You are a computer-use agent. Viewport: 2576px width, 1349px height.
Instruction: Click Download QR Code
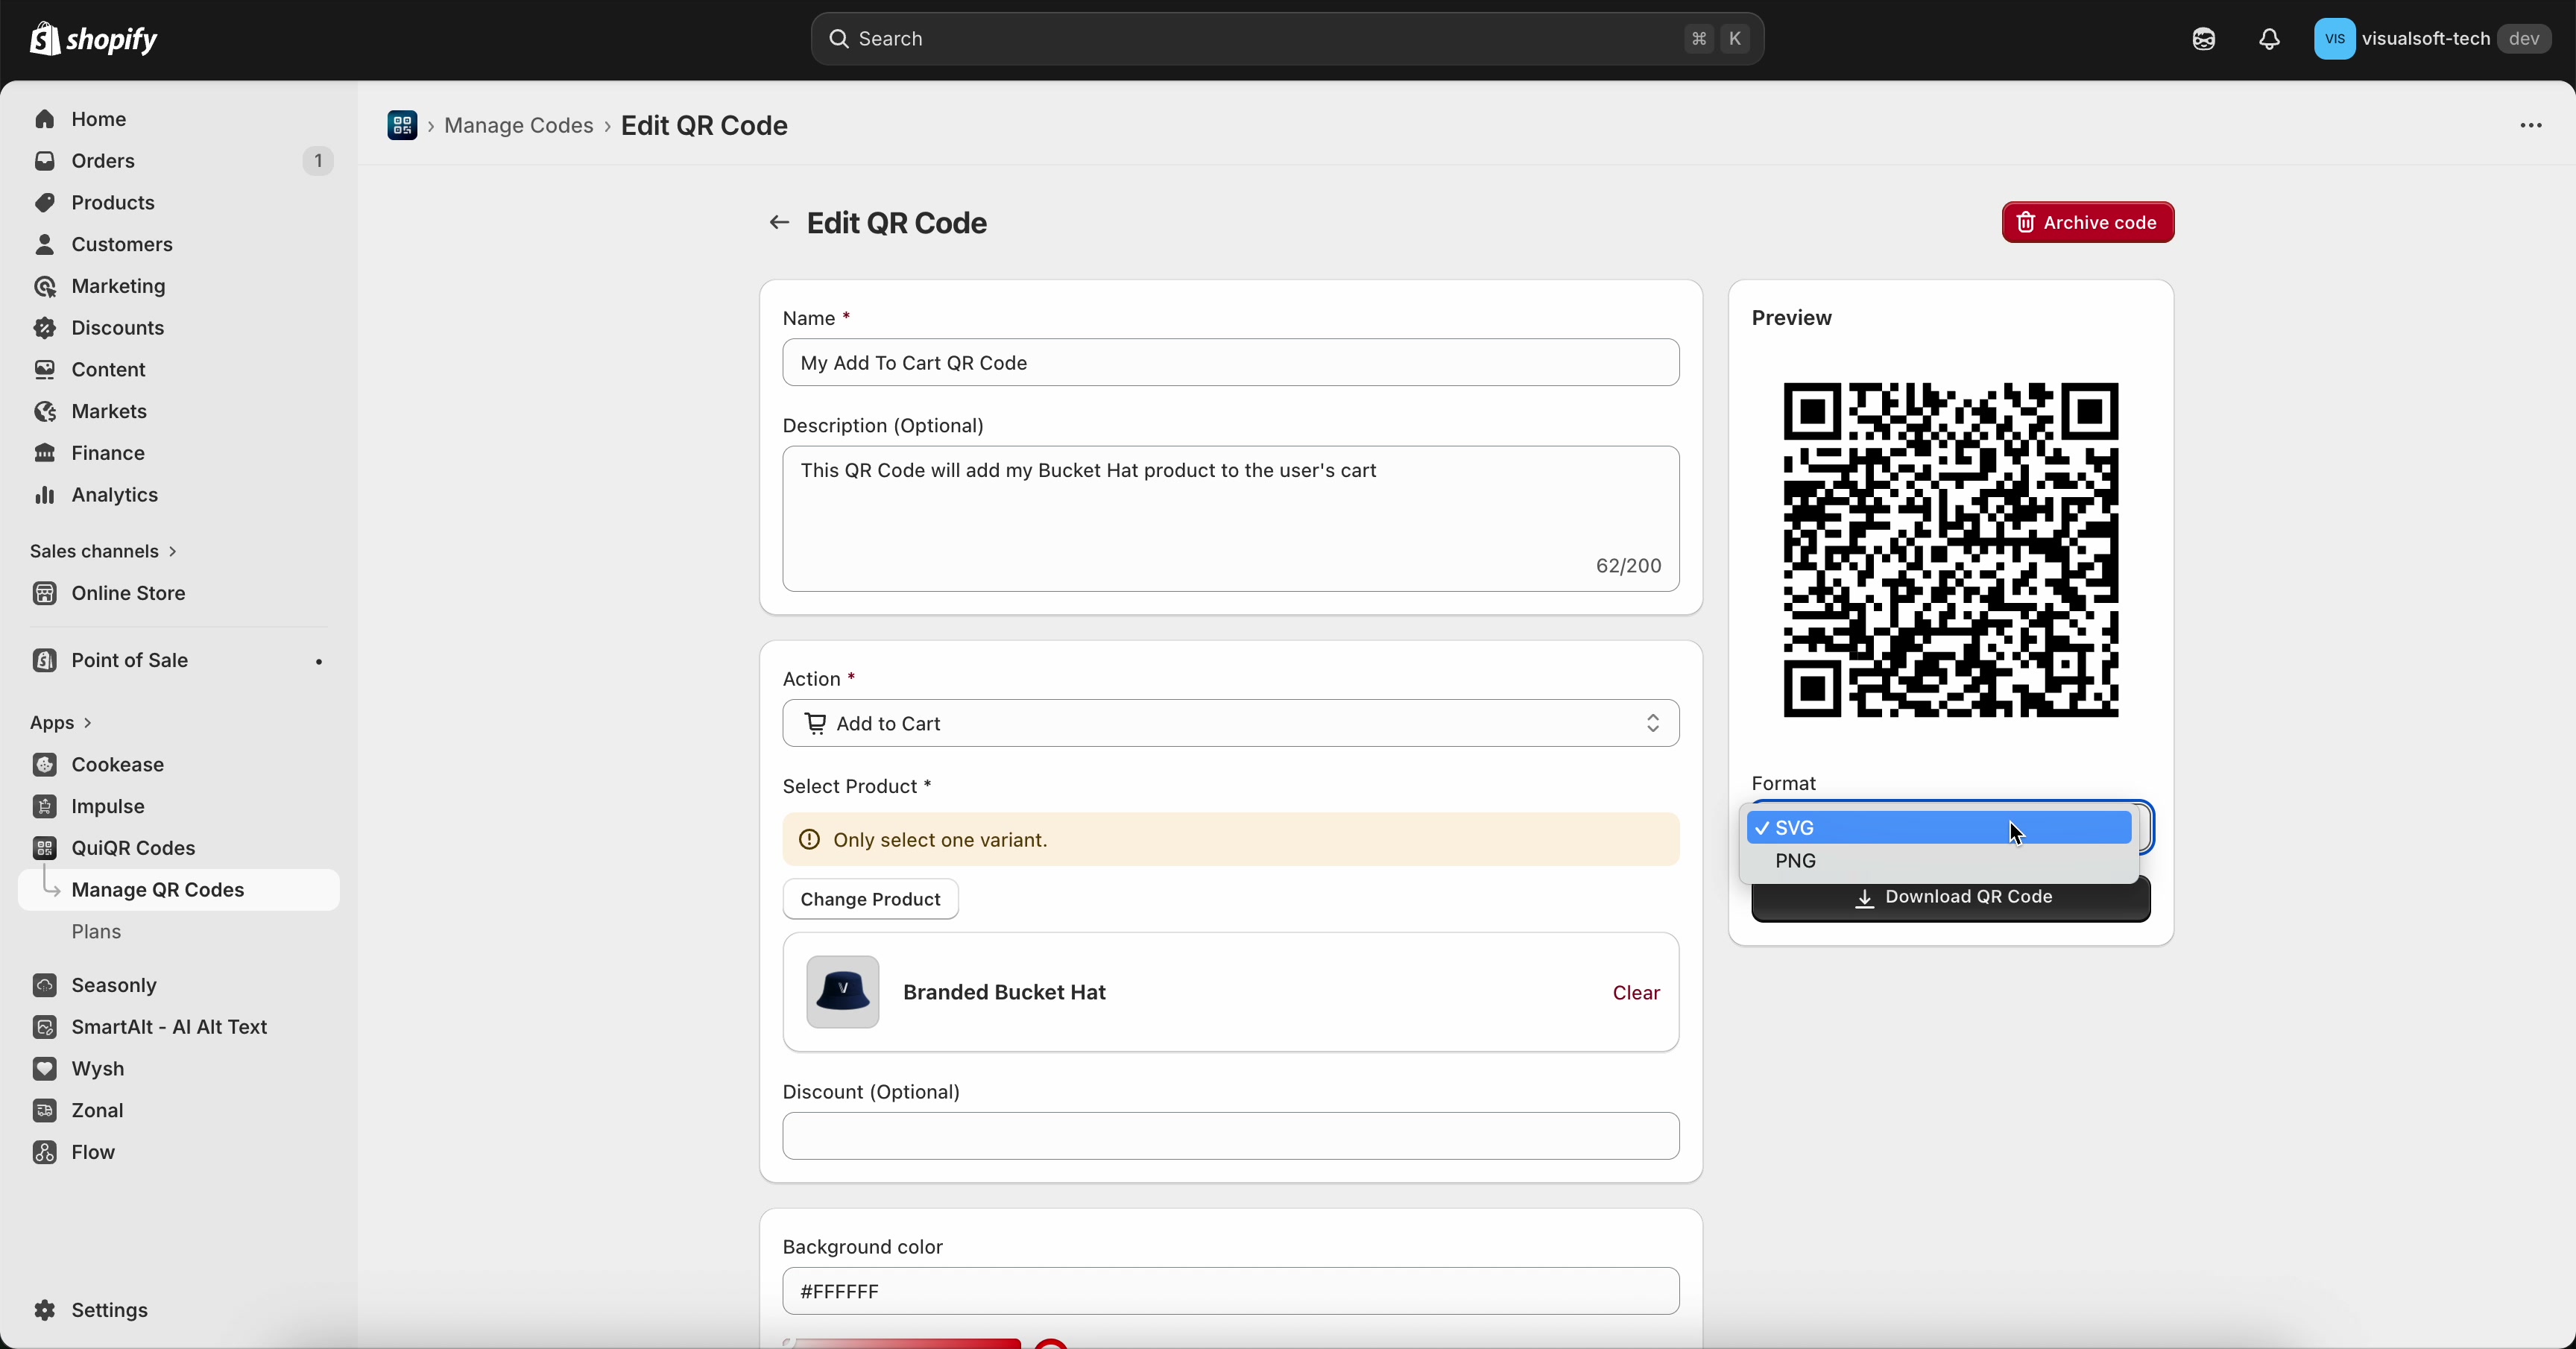click(1951, 897)
